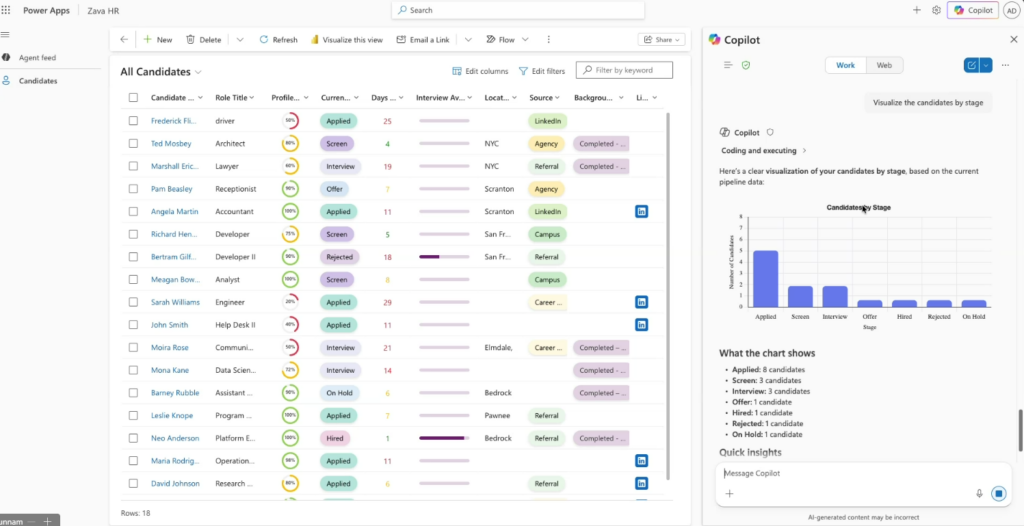Expand the All Candidates view dropdown
Viewport: 1024px width, 526px height.
tap(199, 72)
